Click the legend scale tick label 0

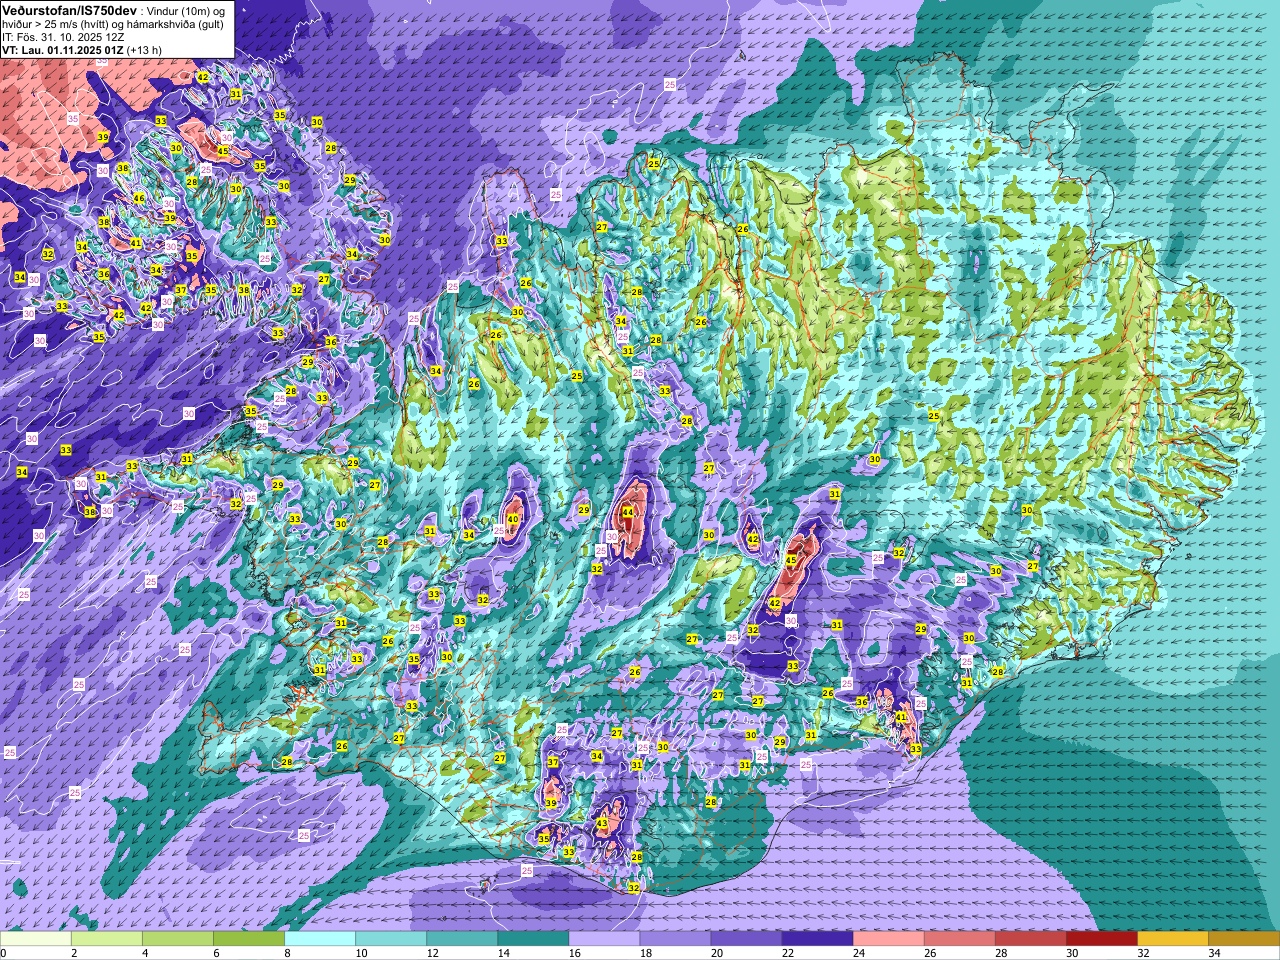click(4, 953)
